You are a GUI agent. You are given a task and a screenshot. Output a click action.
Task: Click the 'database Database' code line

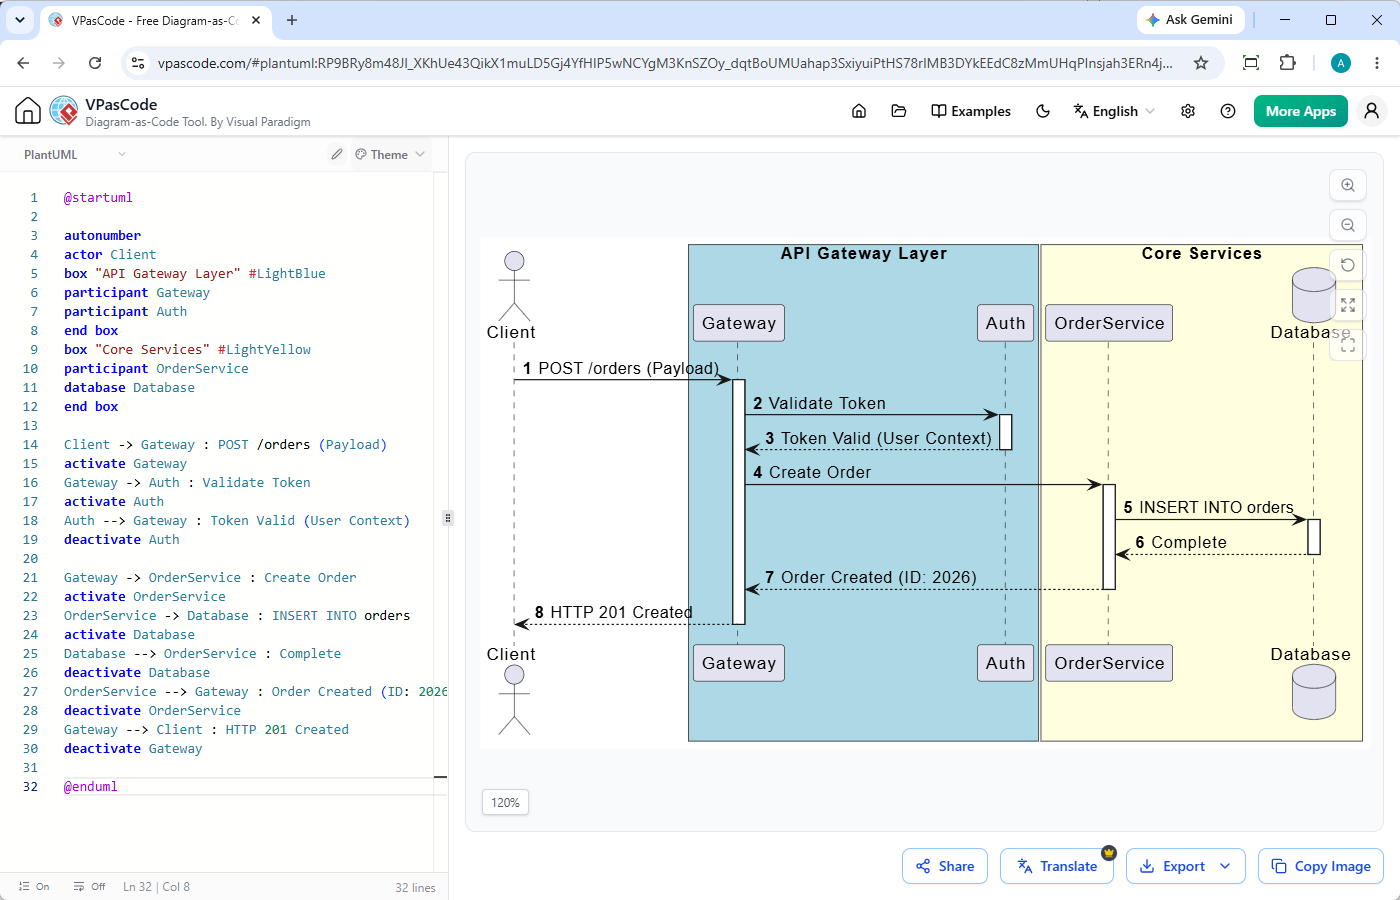129,388
